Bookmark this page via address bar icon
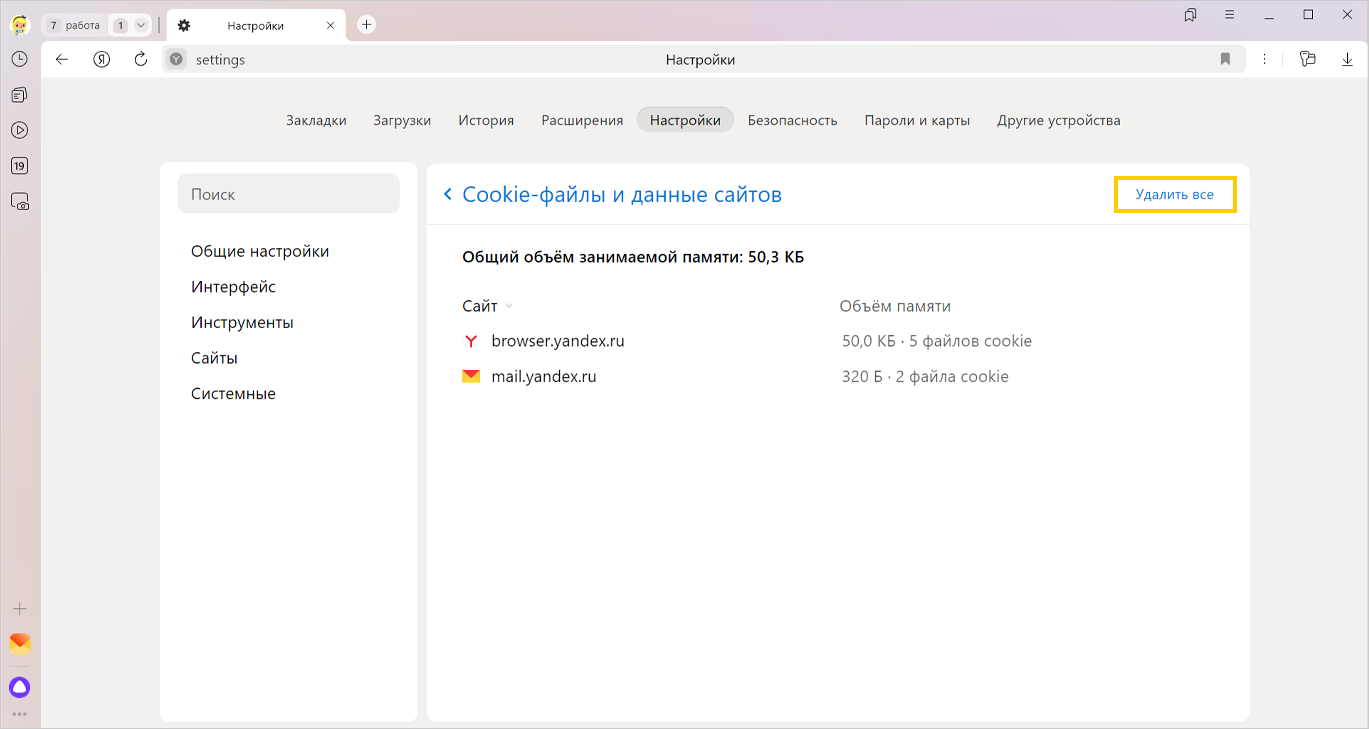This screenshot has width=1369, height=729. click(1225, 60)
